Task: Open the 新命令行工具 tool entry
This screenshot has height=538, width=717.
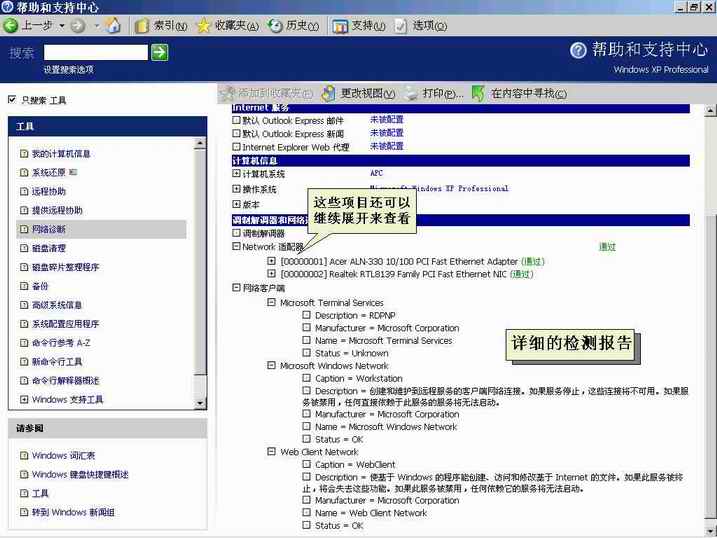Action: (57, 362)
